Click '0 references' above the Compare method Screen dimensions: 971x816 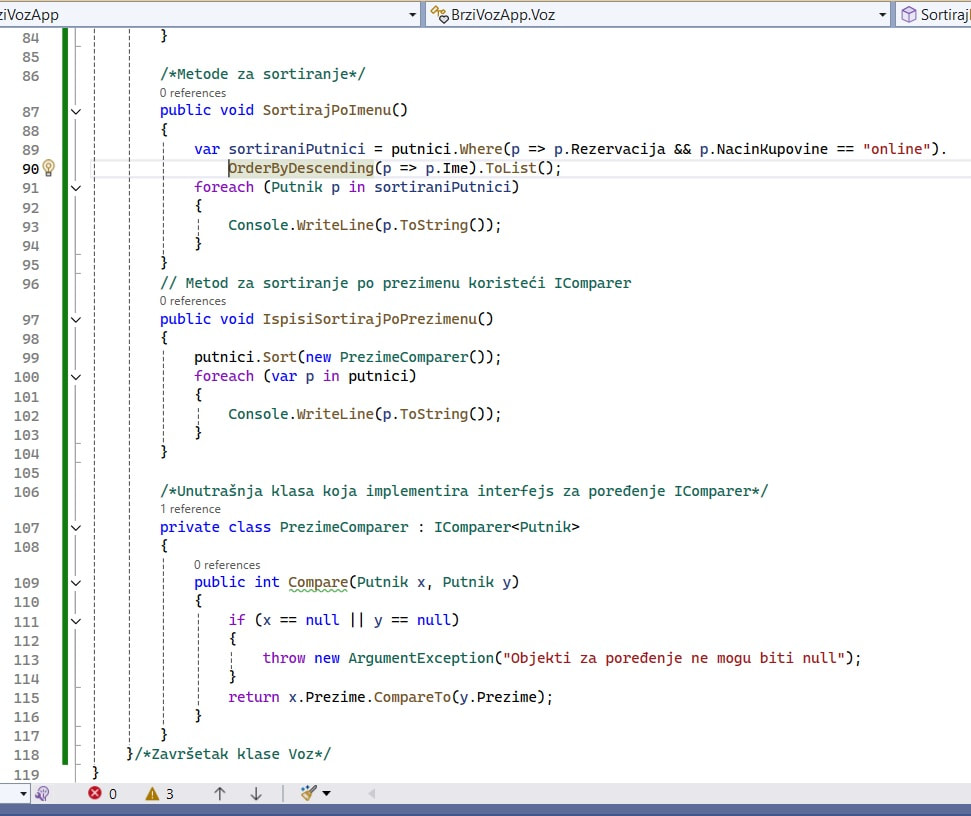(x=227, y=565)
